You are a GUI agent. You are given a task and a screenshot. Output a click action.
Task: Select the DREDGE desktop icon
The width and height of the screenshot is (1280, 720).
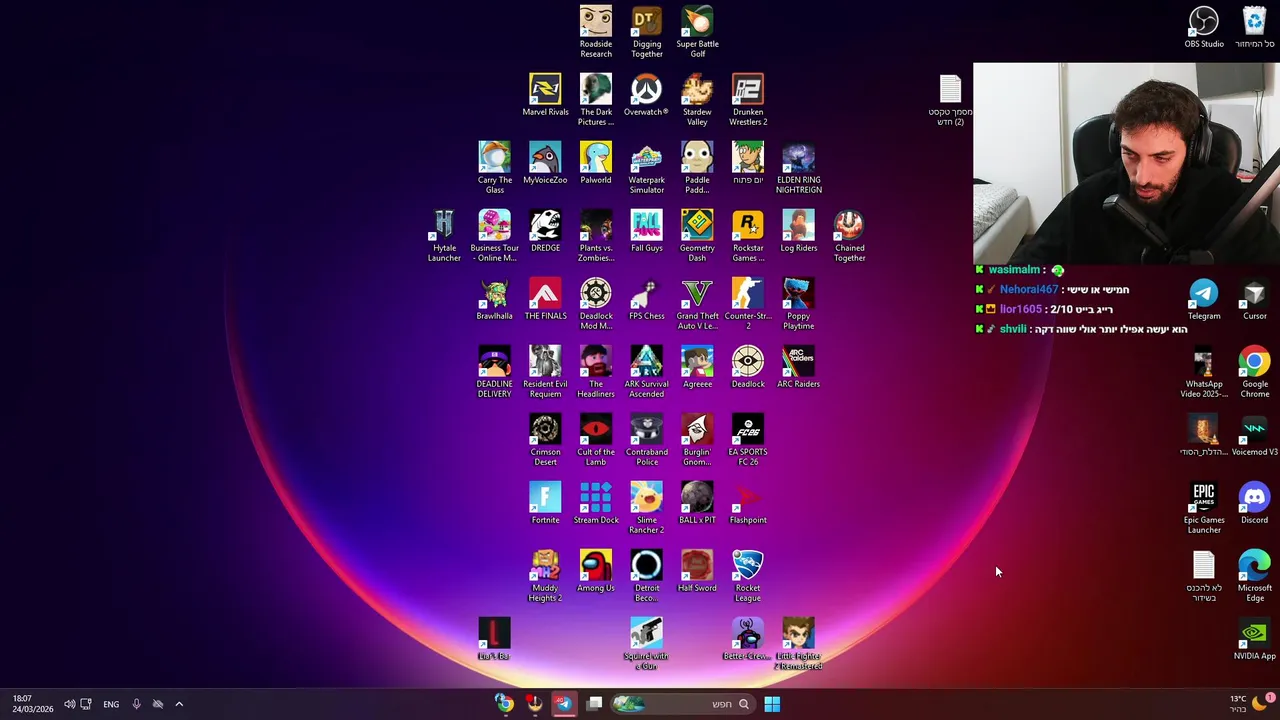pyautogui.click(x=545, y=231)
